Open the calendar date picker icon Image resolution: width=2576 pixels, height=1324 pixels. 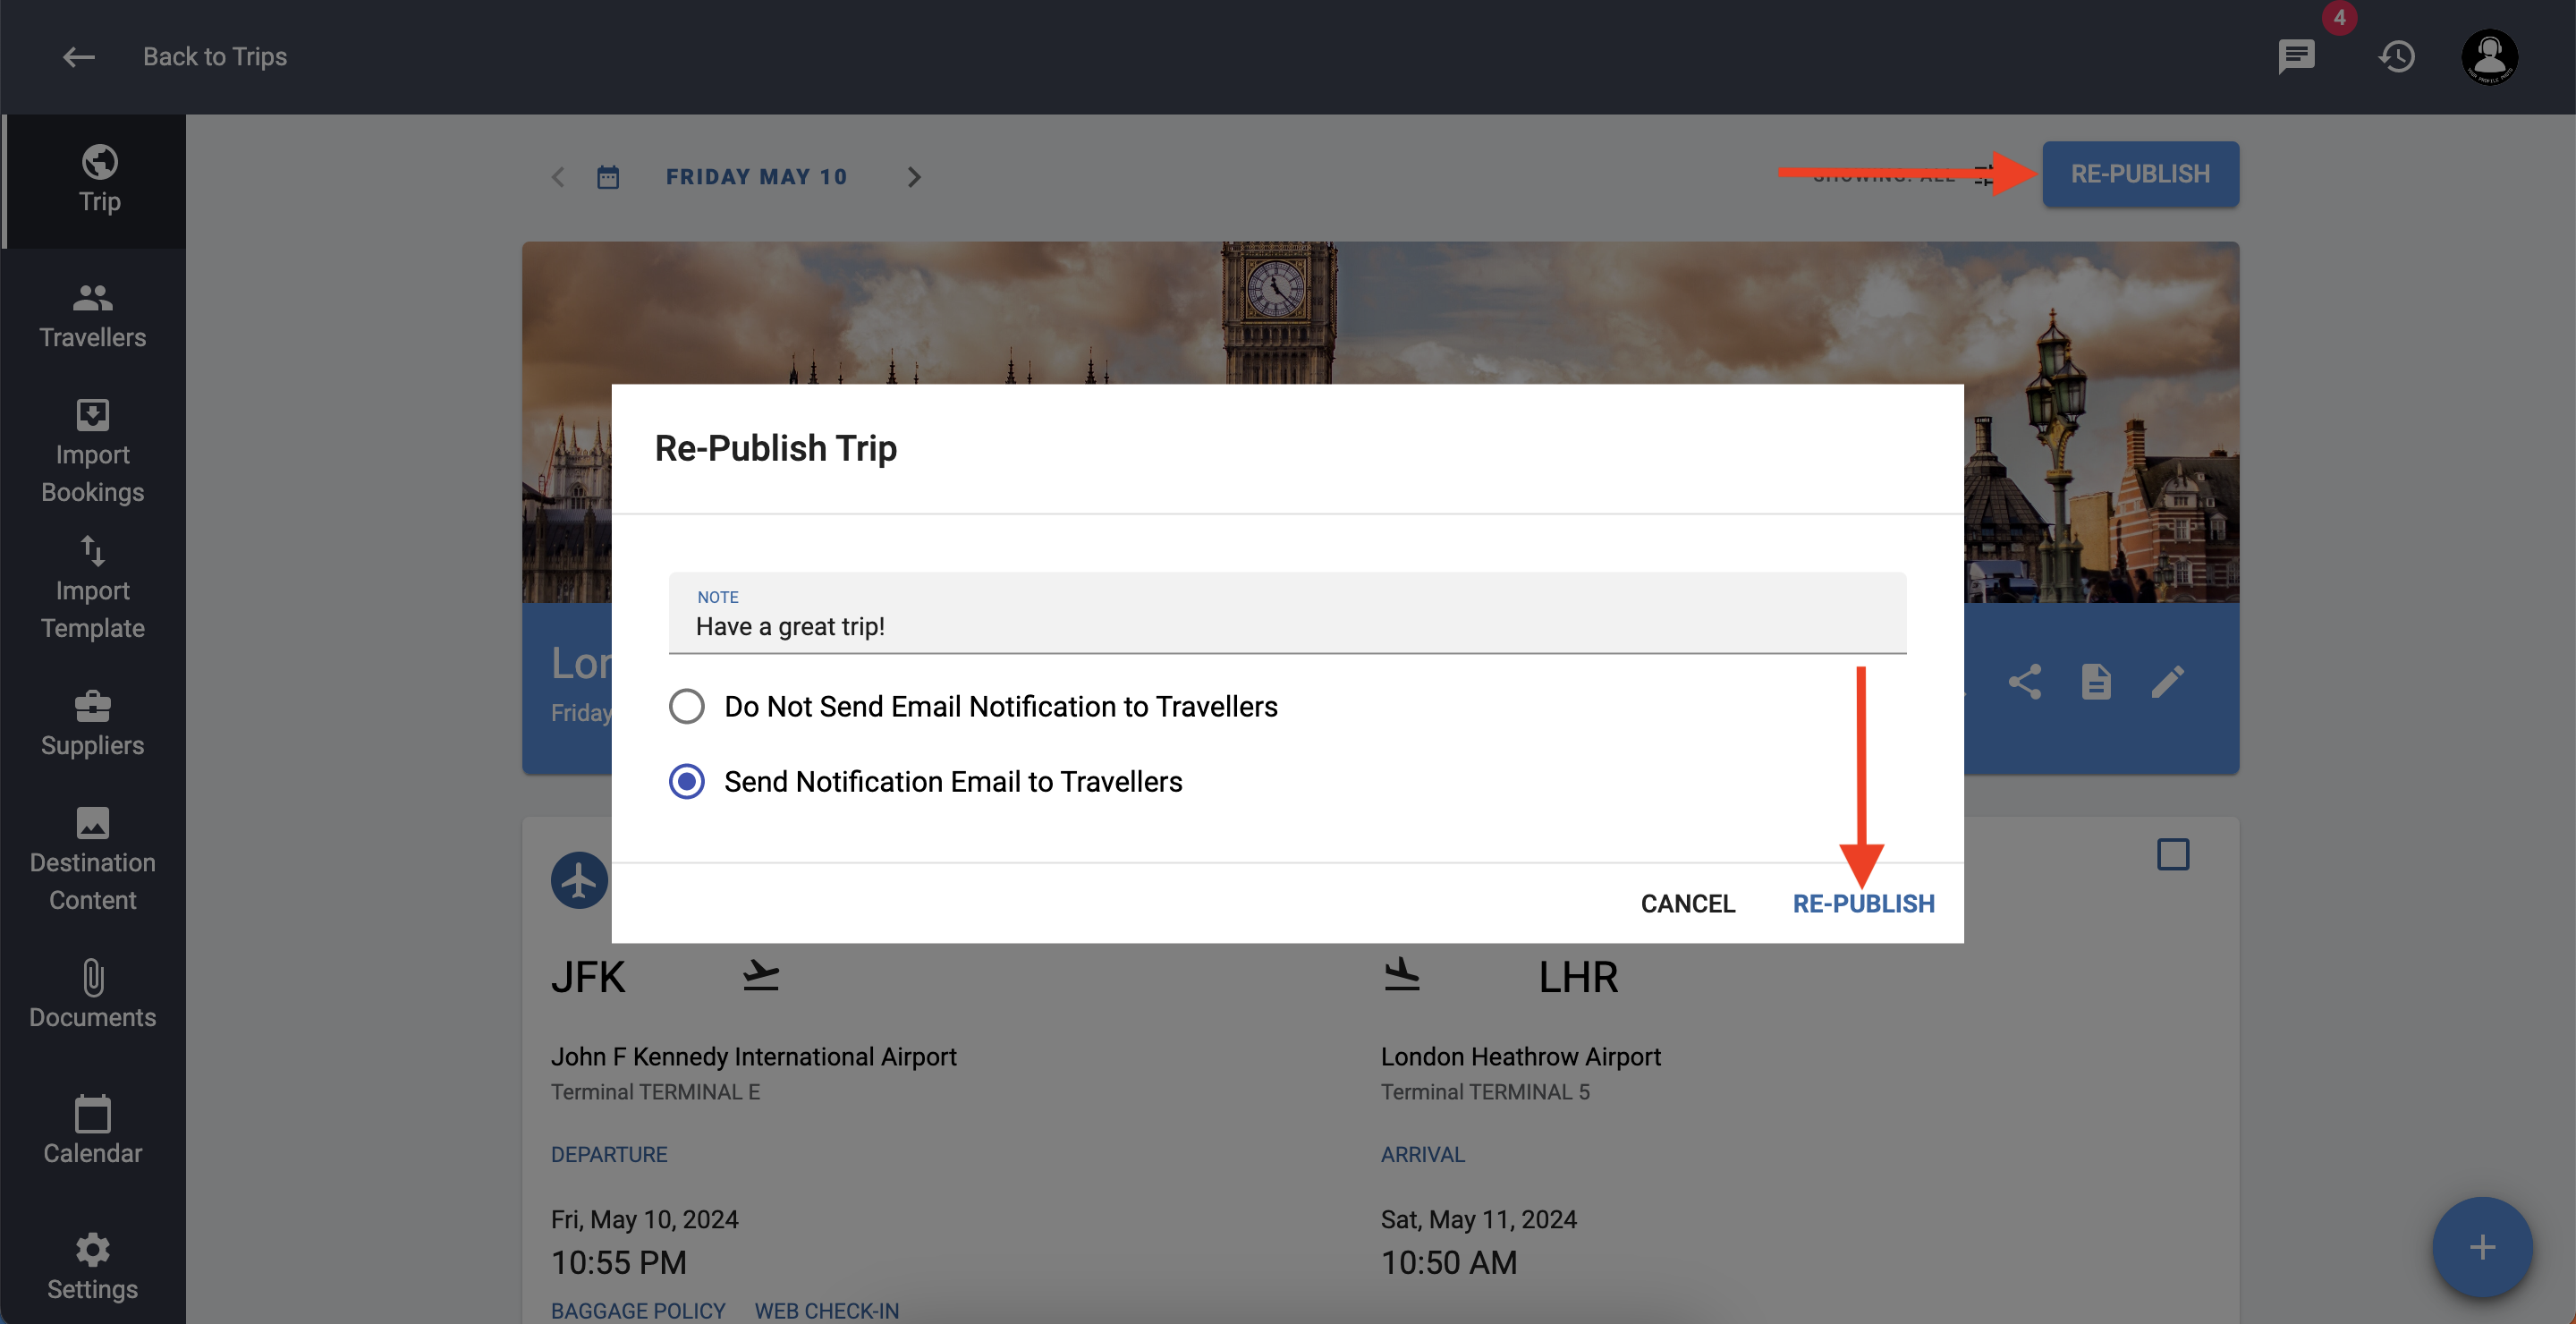pos(608,177)
